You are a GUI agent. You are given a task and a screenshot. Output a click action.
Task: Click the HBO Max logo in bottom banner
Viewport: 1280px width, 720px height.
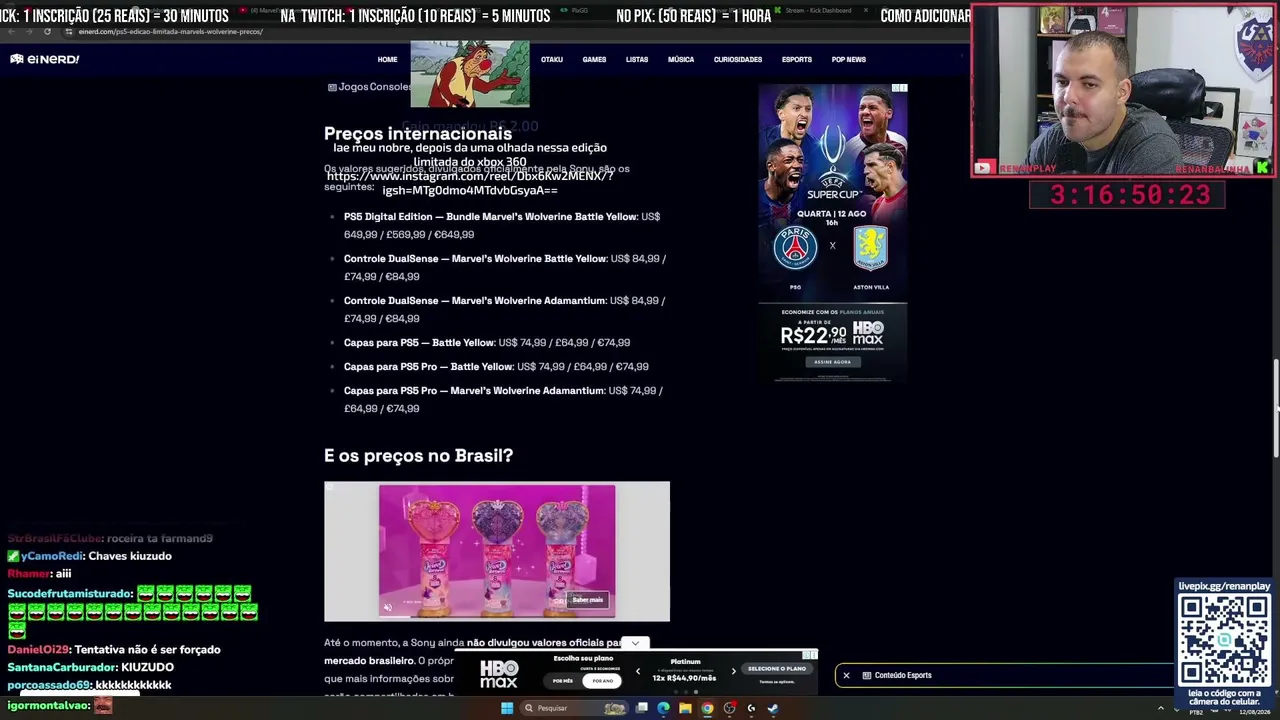pyautogui.click(x=499, y=673)
